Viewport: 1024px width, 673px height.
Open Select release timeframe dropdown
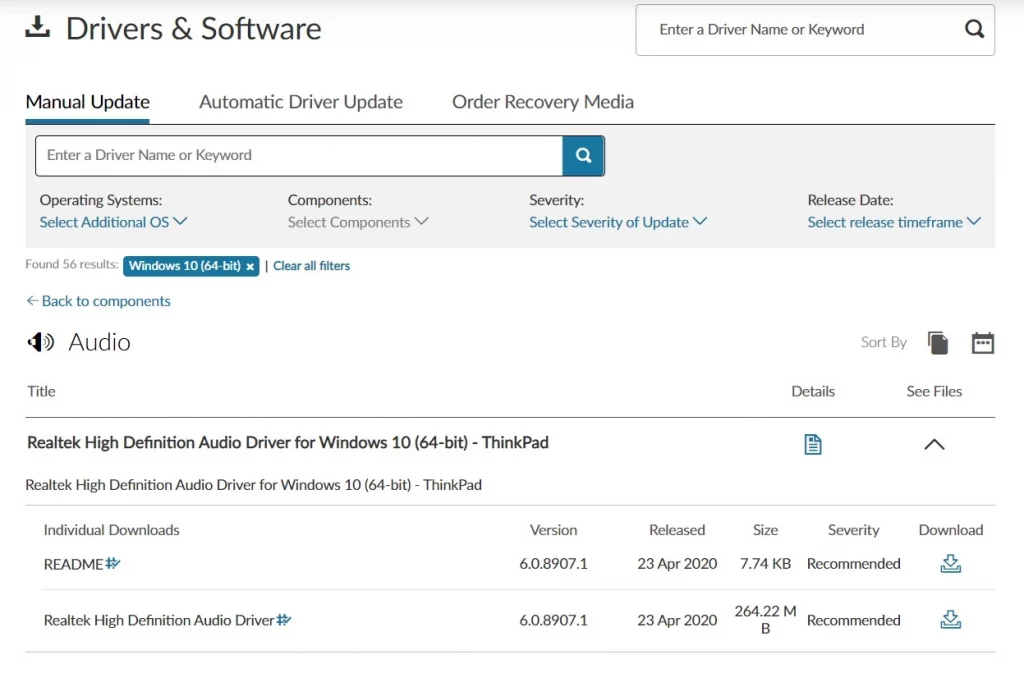[894, 223]
